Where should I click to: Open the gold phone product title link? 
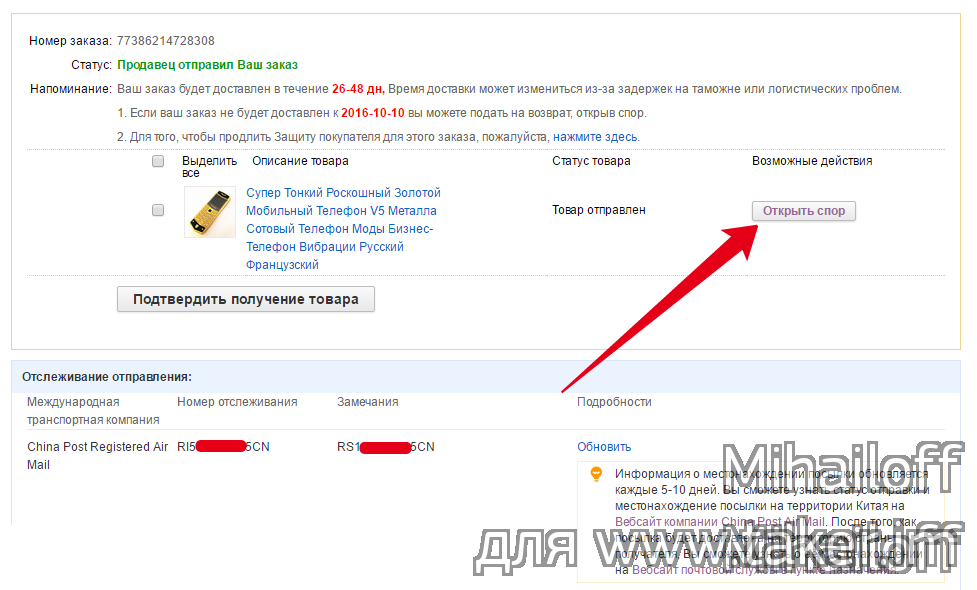click(343, 229)
